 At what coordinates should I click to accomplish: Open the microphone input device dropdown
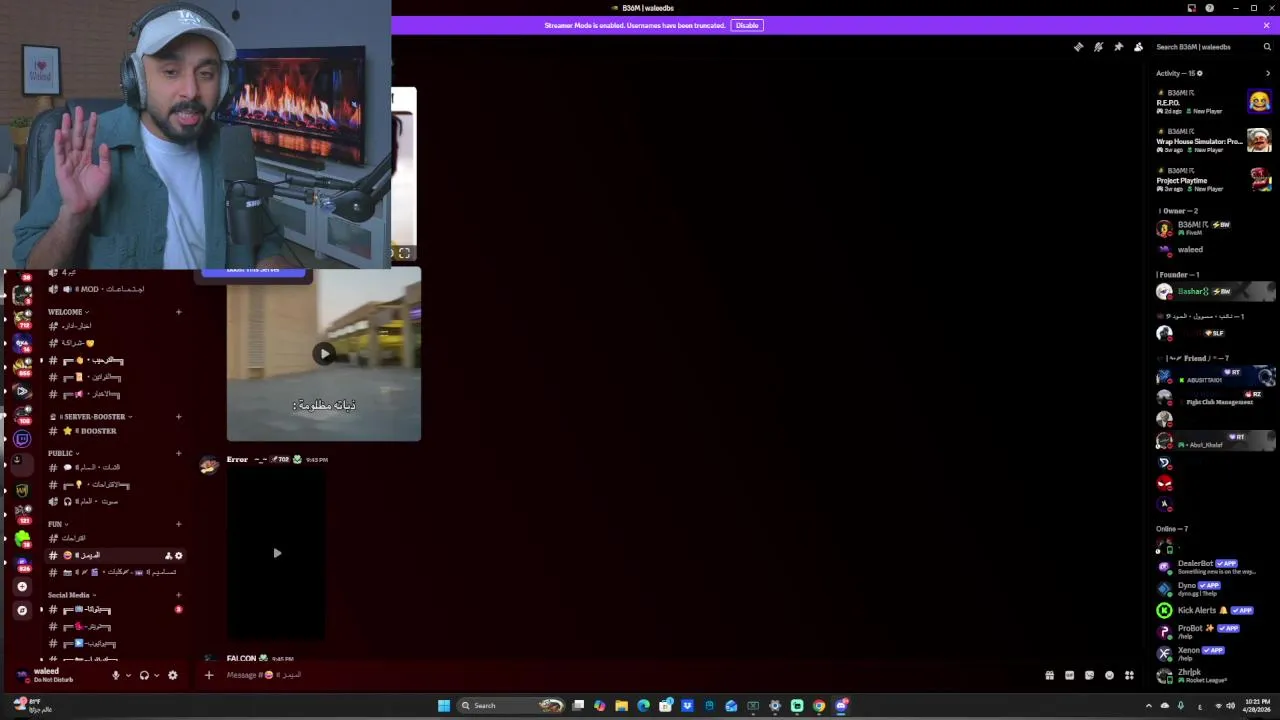[127, 676]
